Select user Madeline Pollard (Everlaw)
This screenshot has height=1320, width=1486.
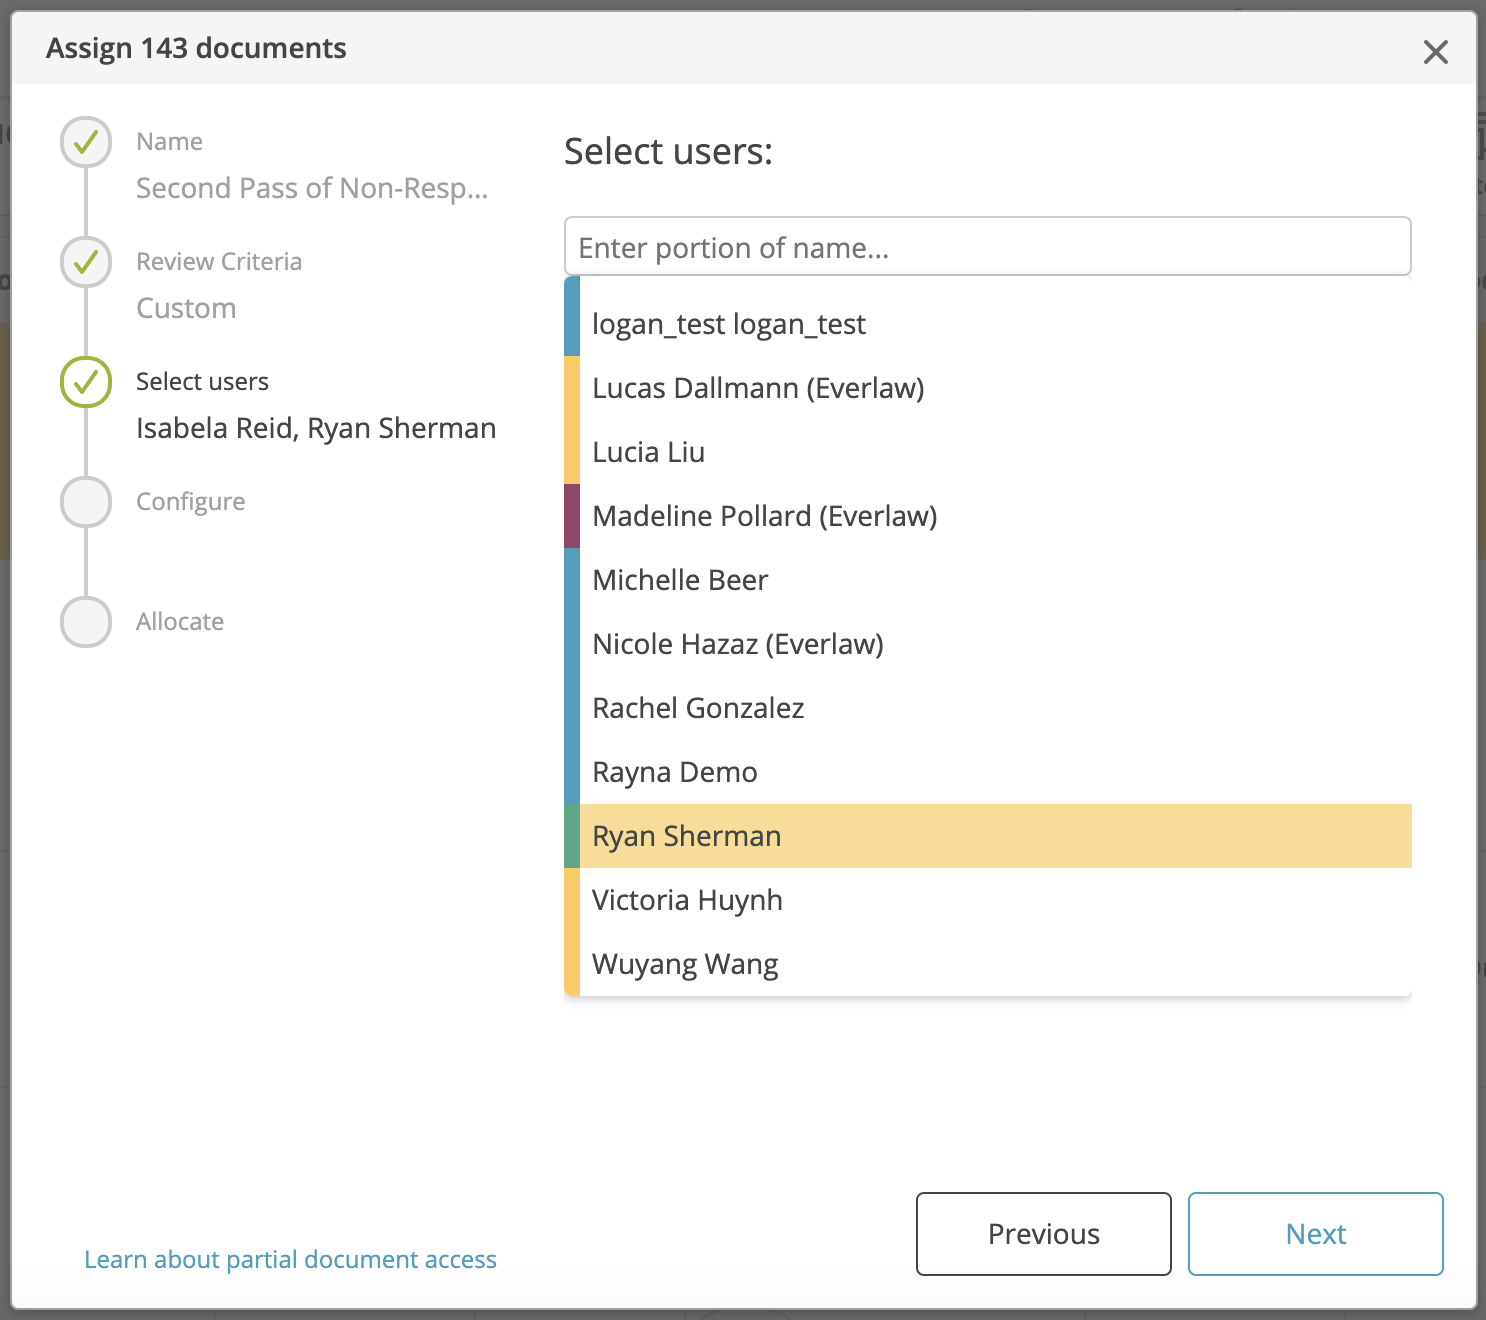pyautogui.click(x=988, y=516)
